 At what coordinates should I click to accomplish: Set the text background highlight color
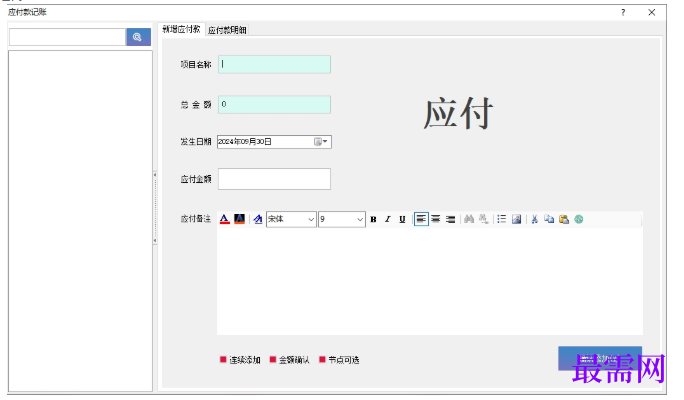(x=239, y=219)
